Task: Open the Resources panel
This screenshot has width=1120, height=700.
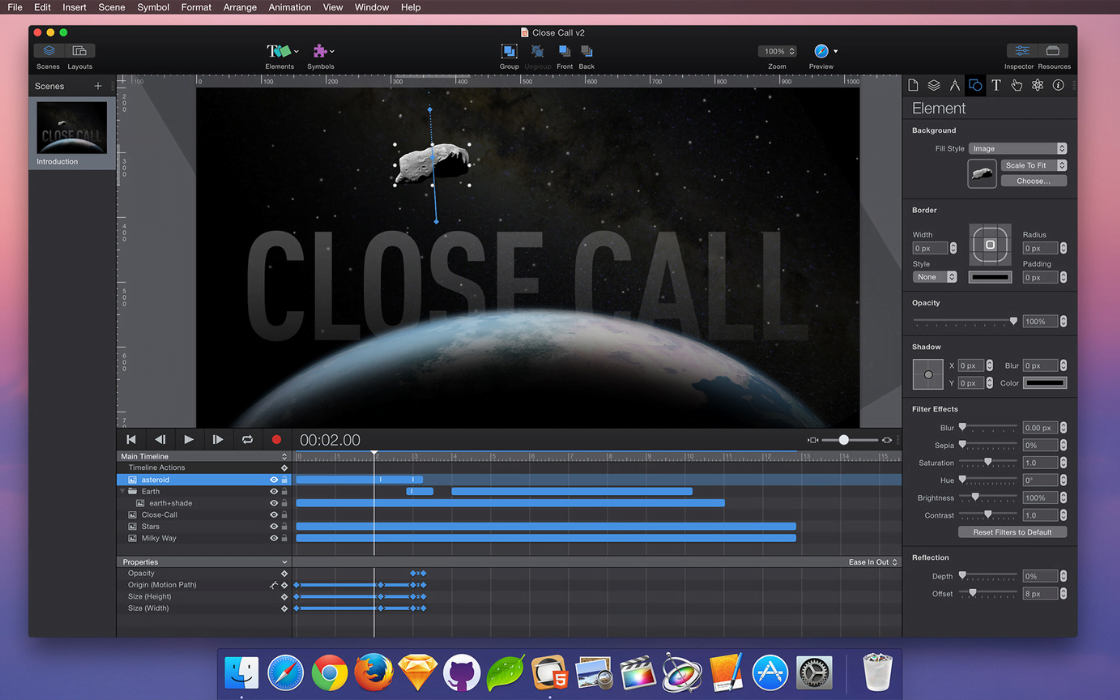Action: (1052, 52)
